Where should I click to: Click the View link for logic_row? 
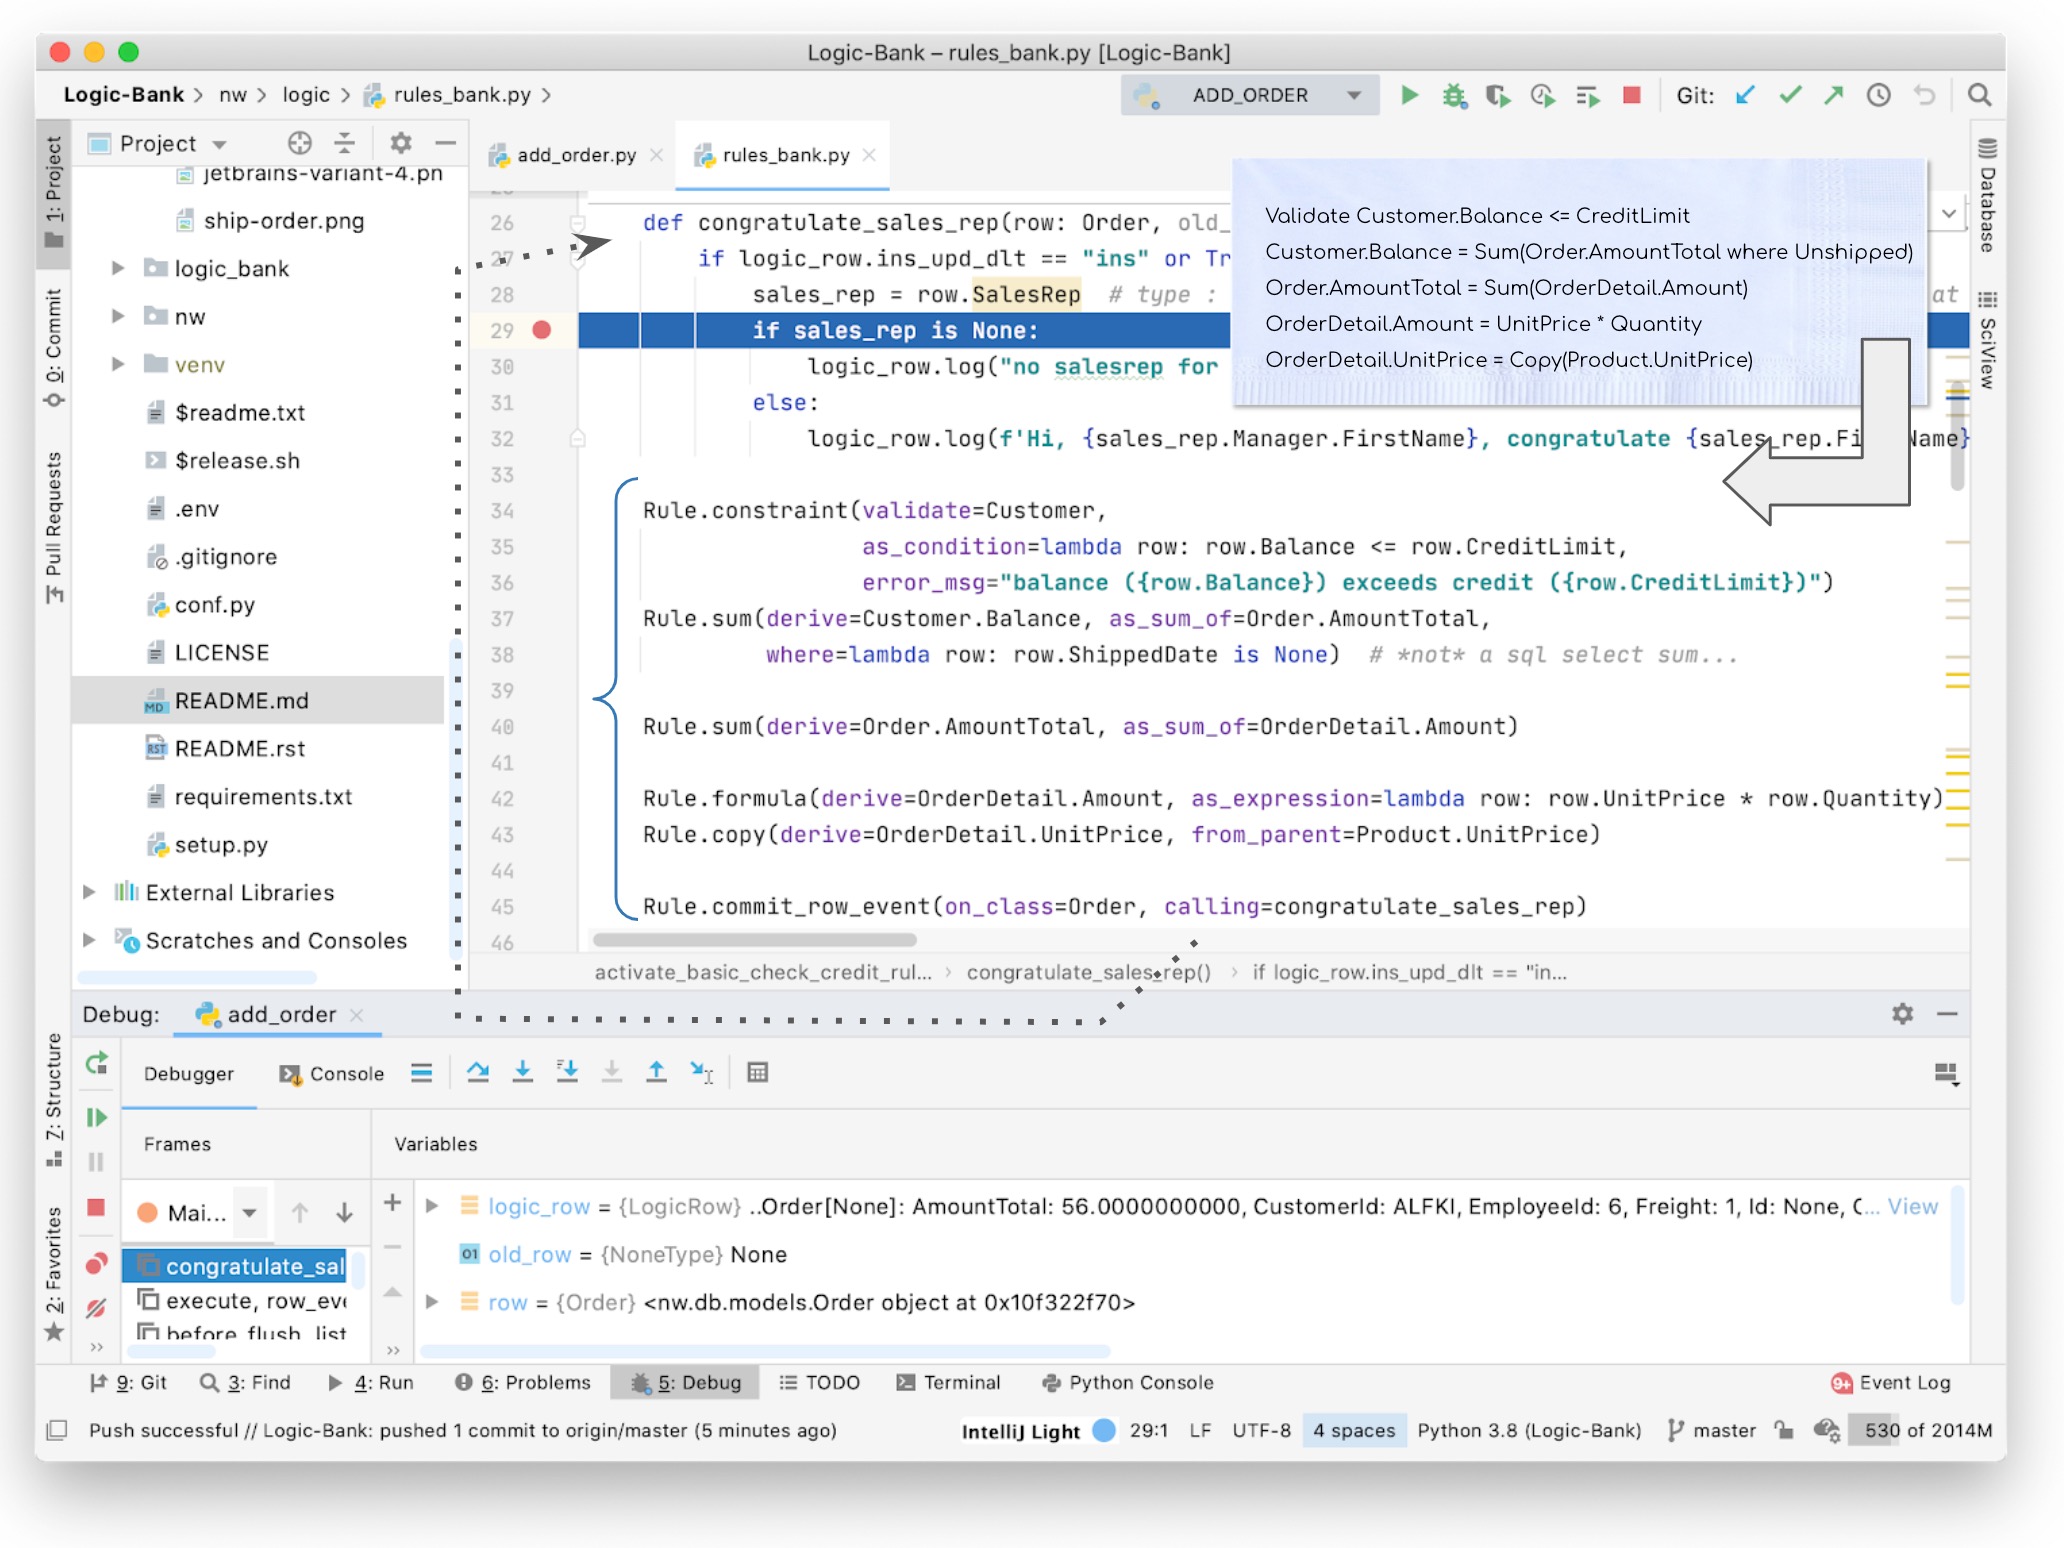[x=1912, y=1206]
